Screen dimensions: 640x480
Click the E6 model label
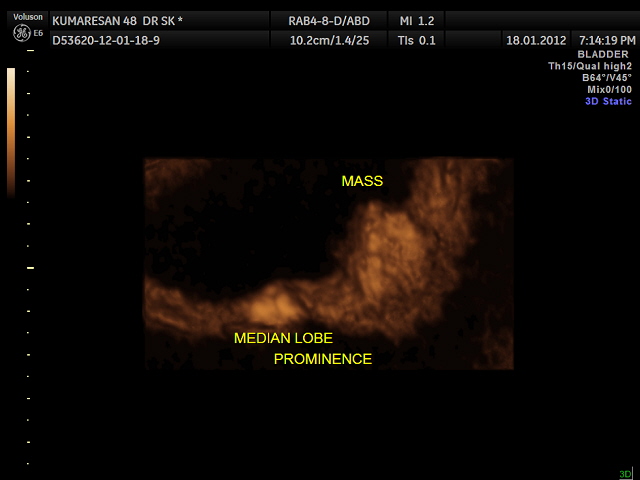pyautogui.click(x=39, y=33)
